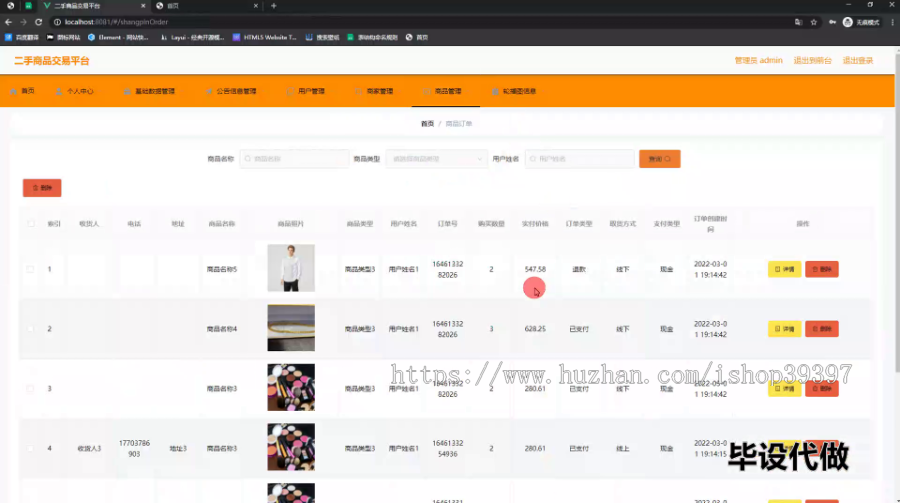The image size is (900, 503).
Task: Click the password key icon in toolbar
Action: 832,22
